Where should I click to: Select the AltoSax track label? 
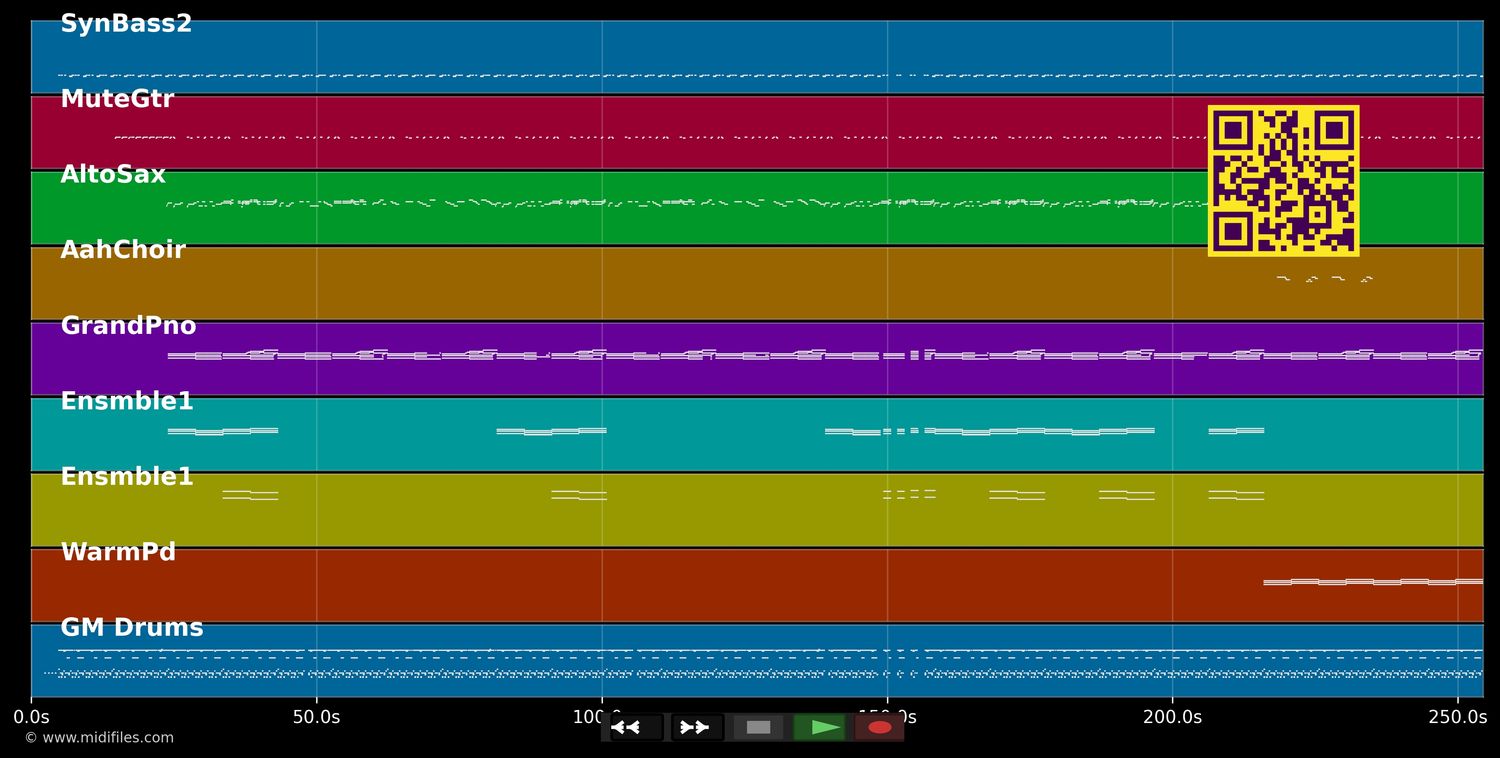click(x=113, y=175)
